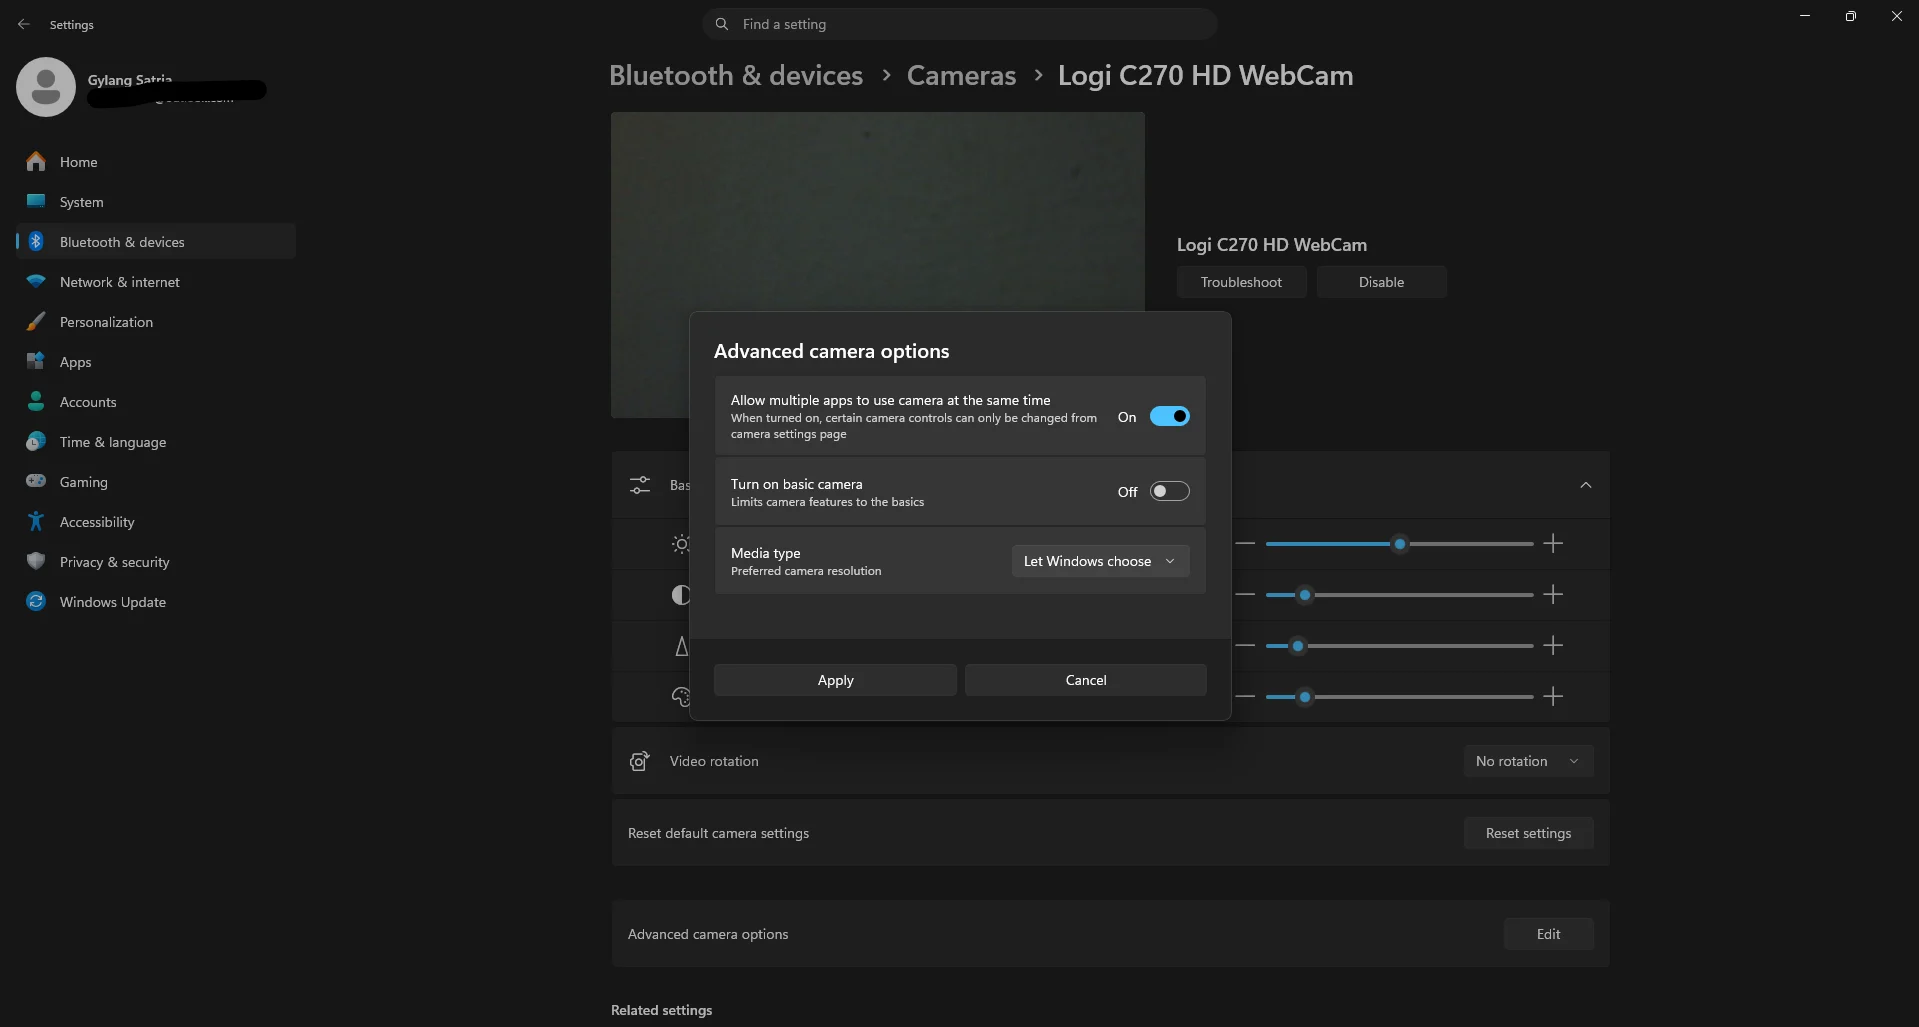Select Network & internet in sidebar
1919x1027 pixels.
click(156, 281)
